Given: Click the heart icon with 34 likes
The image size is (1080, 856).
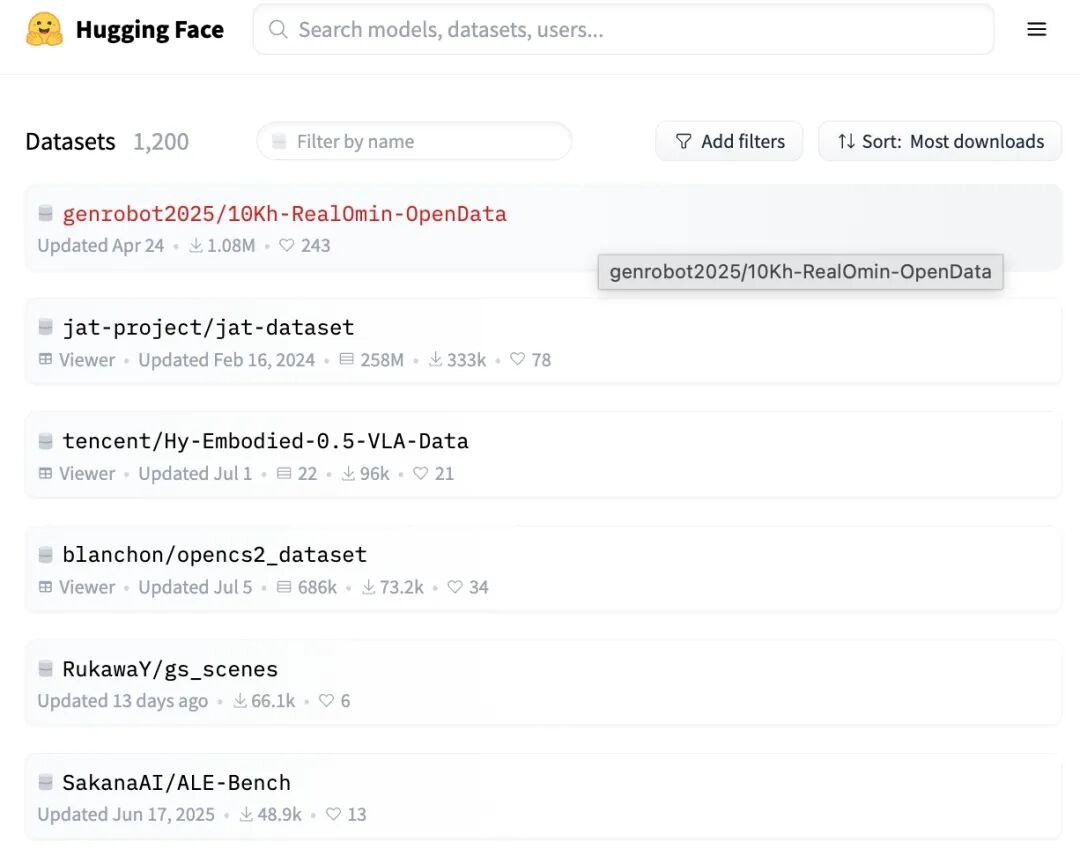Looking at the screenshot, I should tap(455, 586).
